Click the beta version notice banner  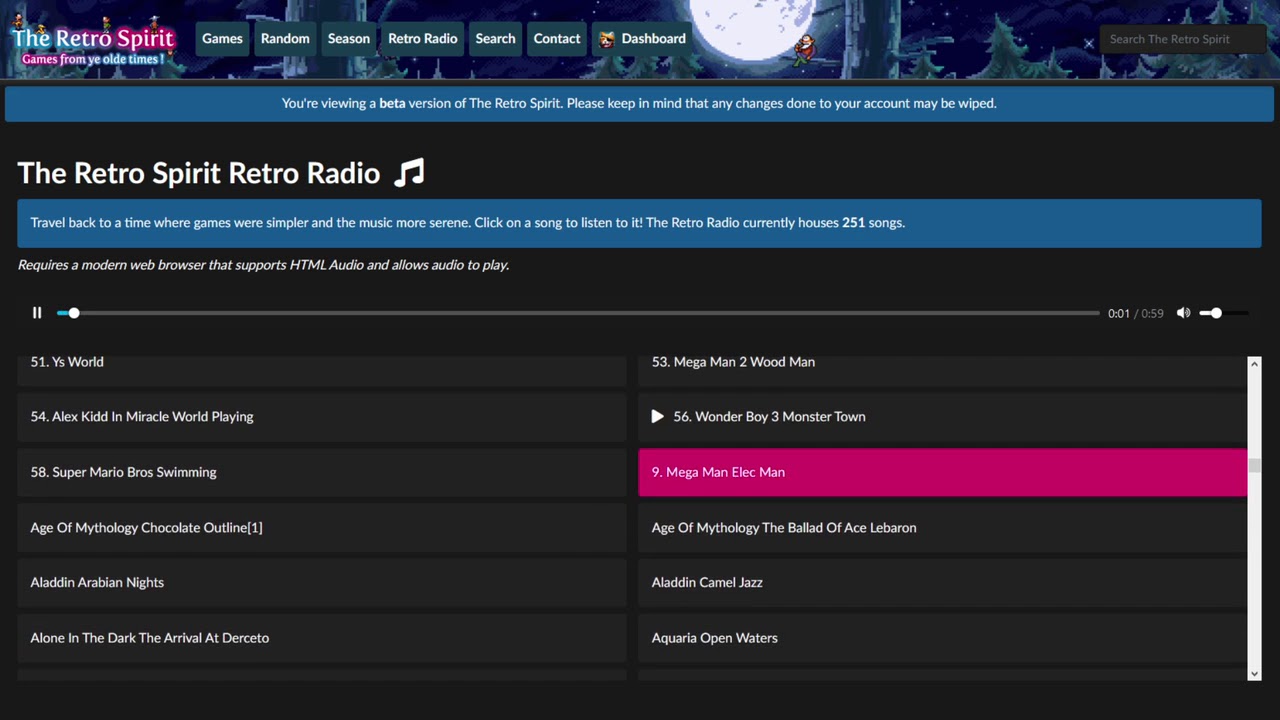(x=639, y=103)
